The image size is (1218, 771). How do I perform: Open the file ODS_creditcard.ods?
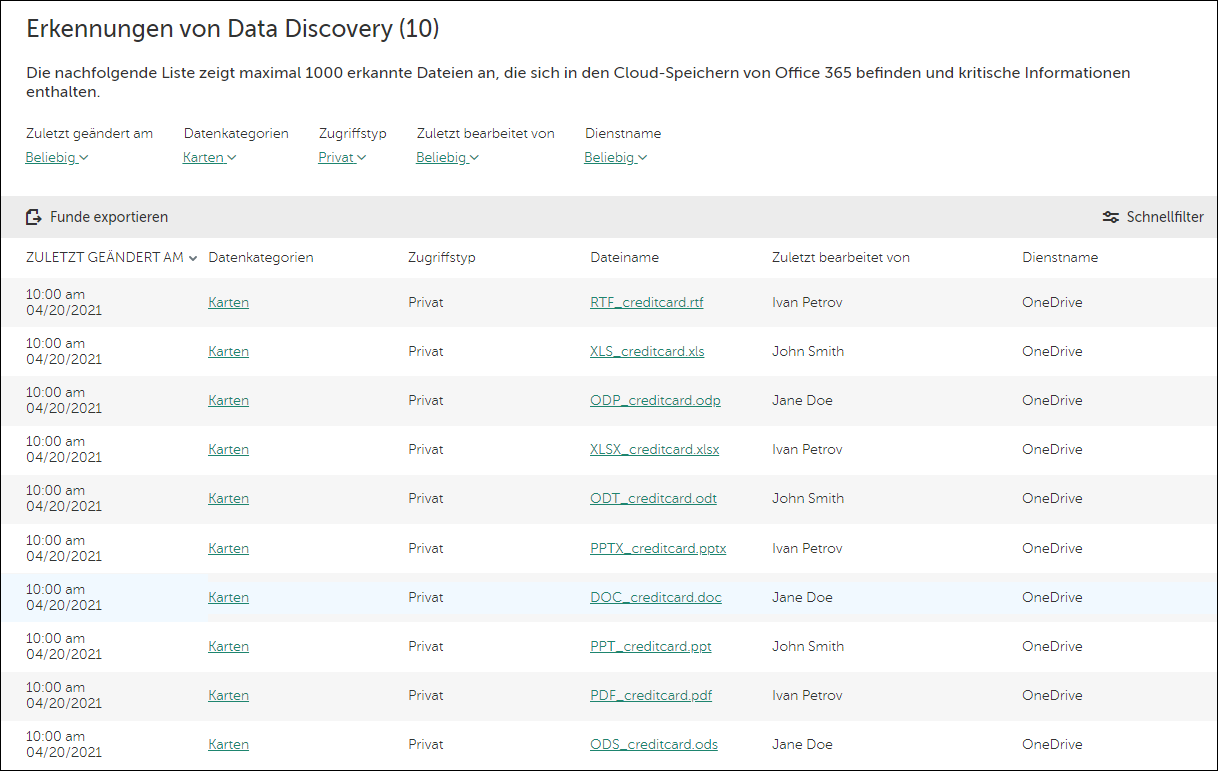point(653,744)
